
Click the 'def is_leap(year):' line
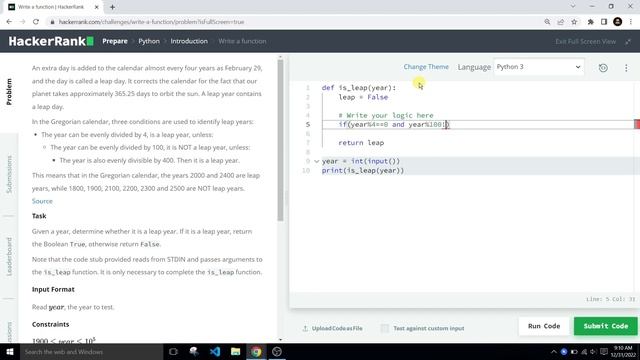[359, 88]
